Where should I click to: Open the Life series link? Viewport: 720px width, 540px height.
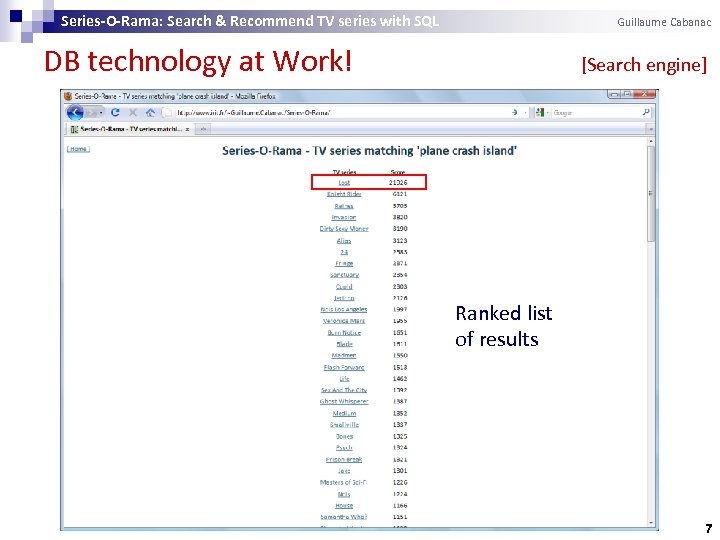344,379
